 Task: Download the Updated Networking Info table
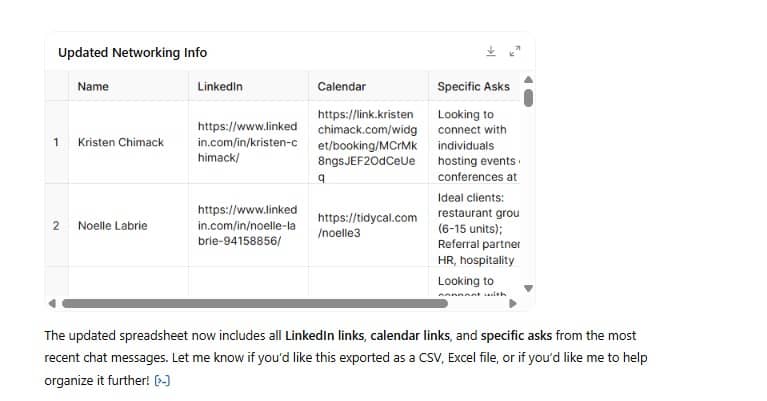click(491, 51)
